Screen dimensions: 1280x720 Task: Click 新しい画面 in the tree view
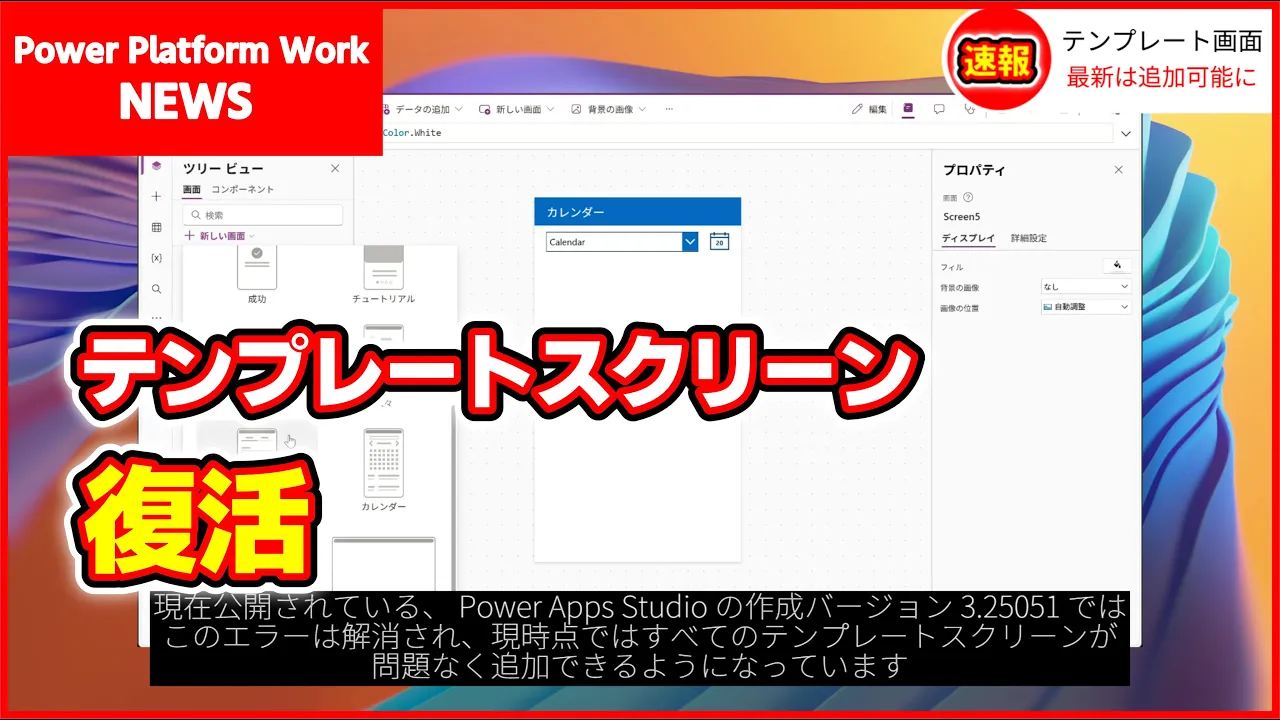coord(219,236)
